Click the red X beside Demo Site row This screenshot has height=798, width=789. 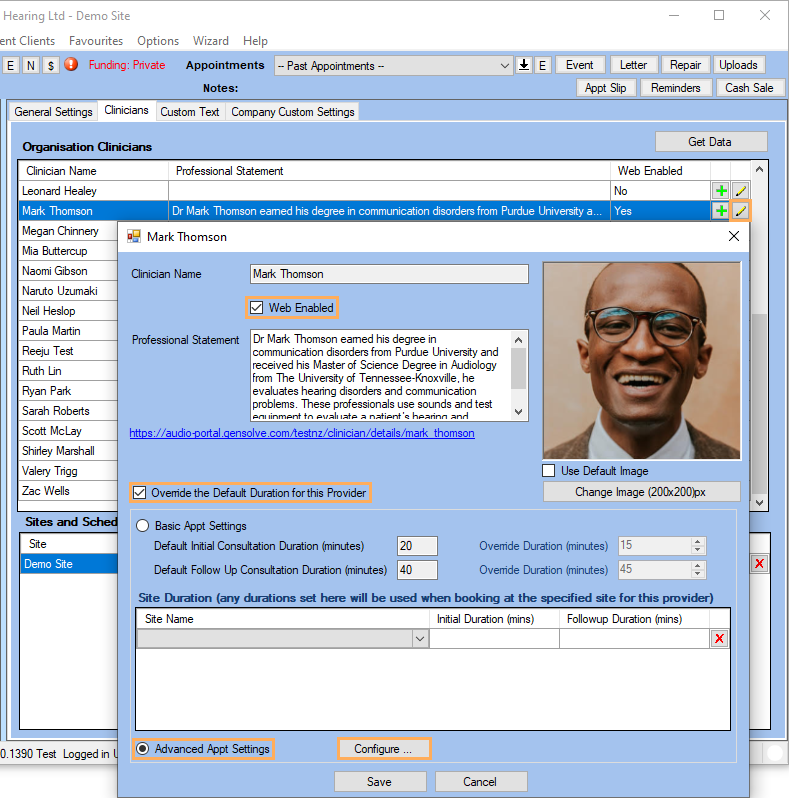click(759, 563)
